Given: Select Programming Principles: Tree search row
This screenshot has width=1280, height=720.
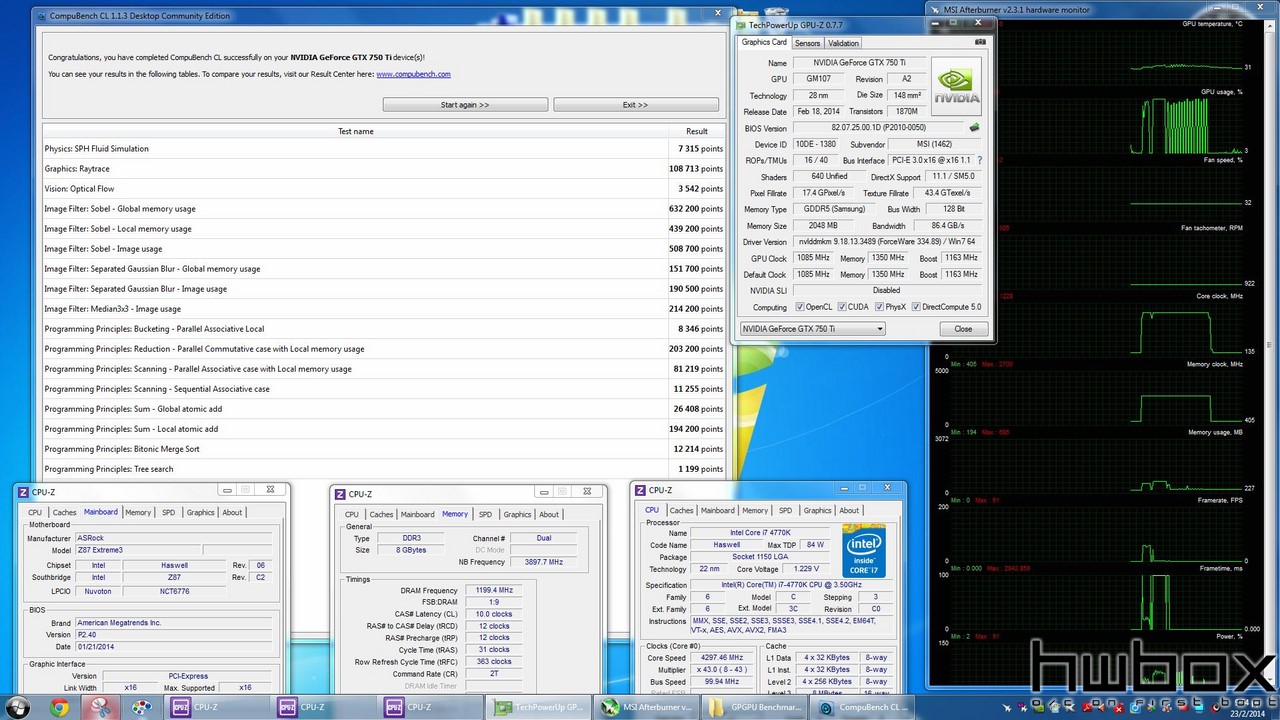Looking at the screenshot, I should click(x=384, y=469).
